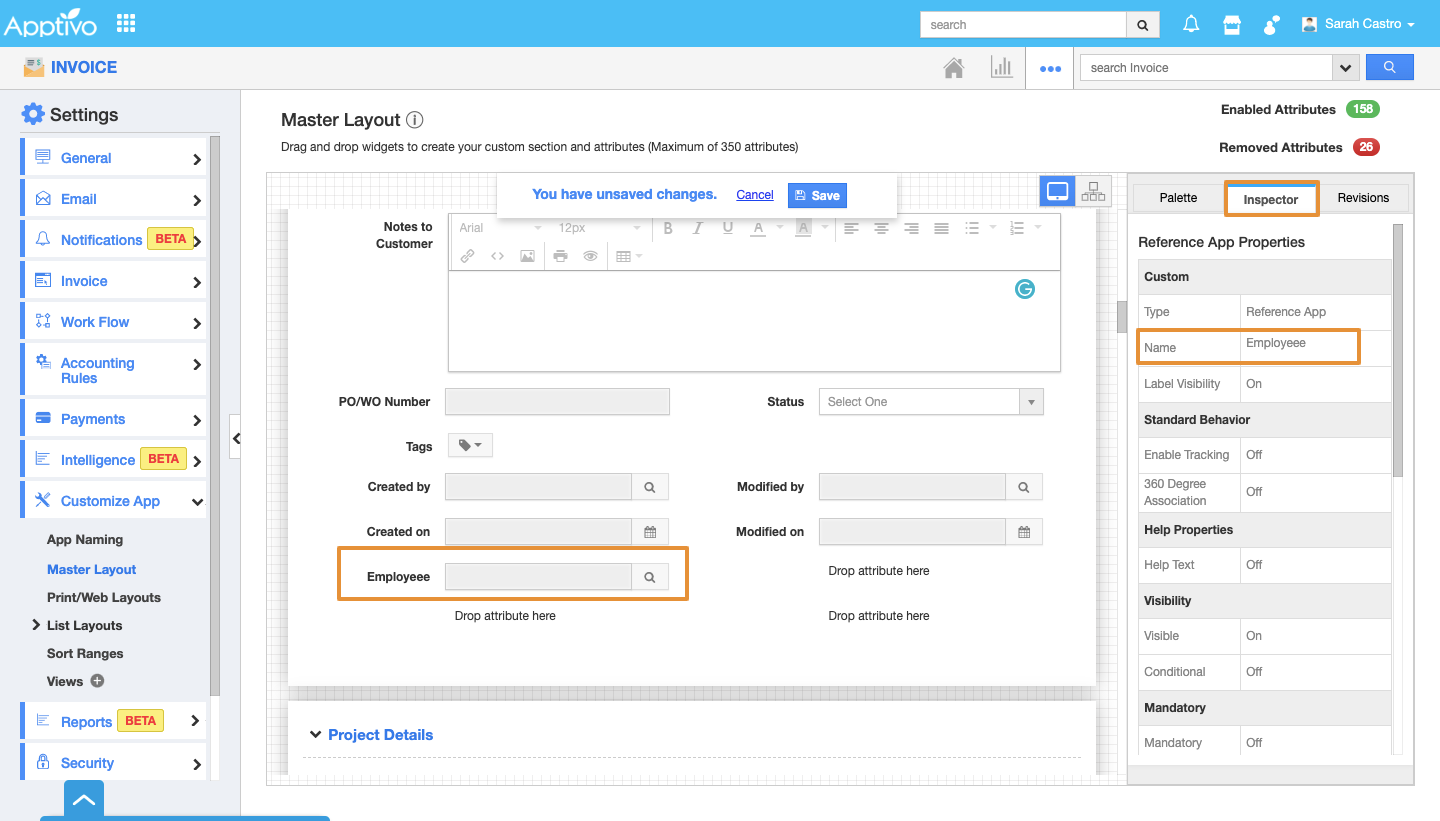Image resolution: width=1440 pixels, height=821 pixels.
Task: Apply underline in Notes editor
Action: [x=728, y=228]
